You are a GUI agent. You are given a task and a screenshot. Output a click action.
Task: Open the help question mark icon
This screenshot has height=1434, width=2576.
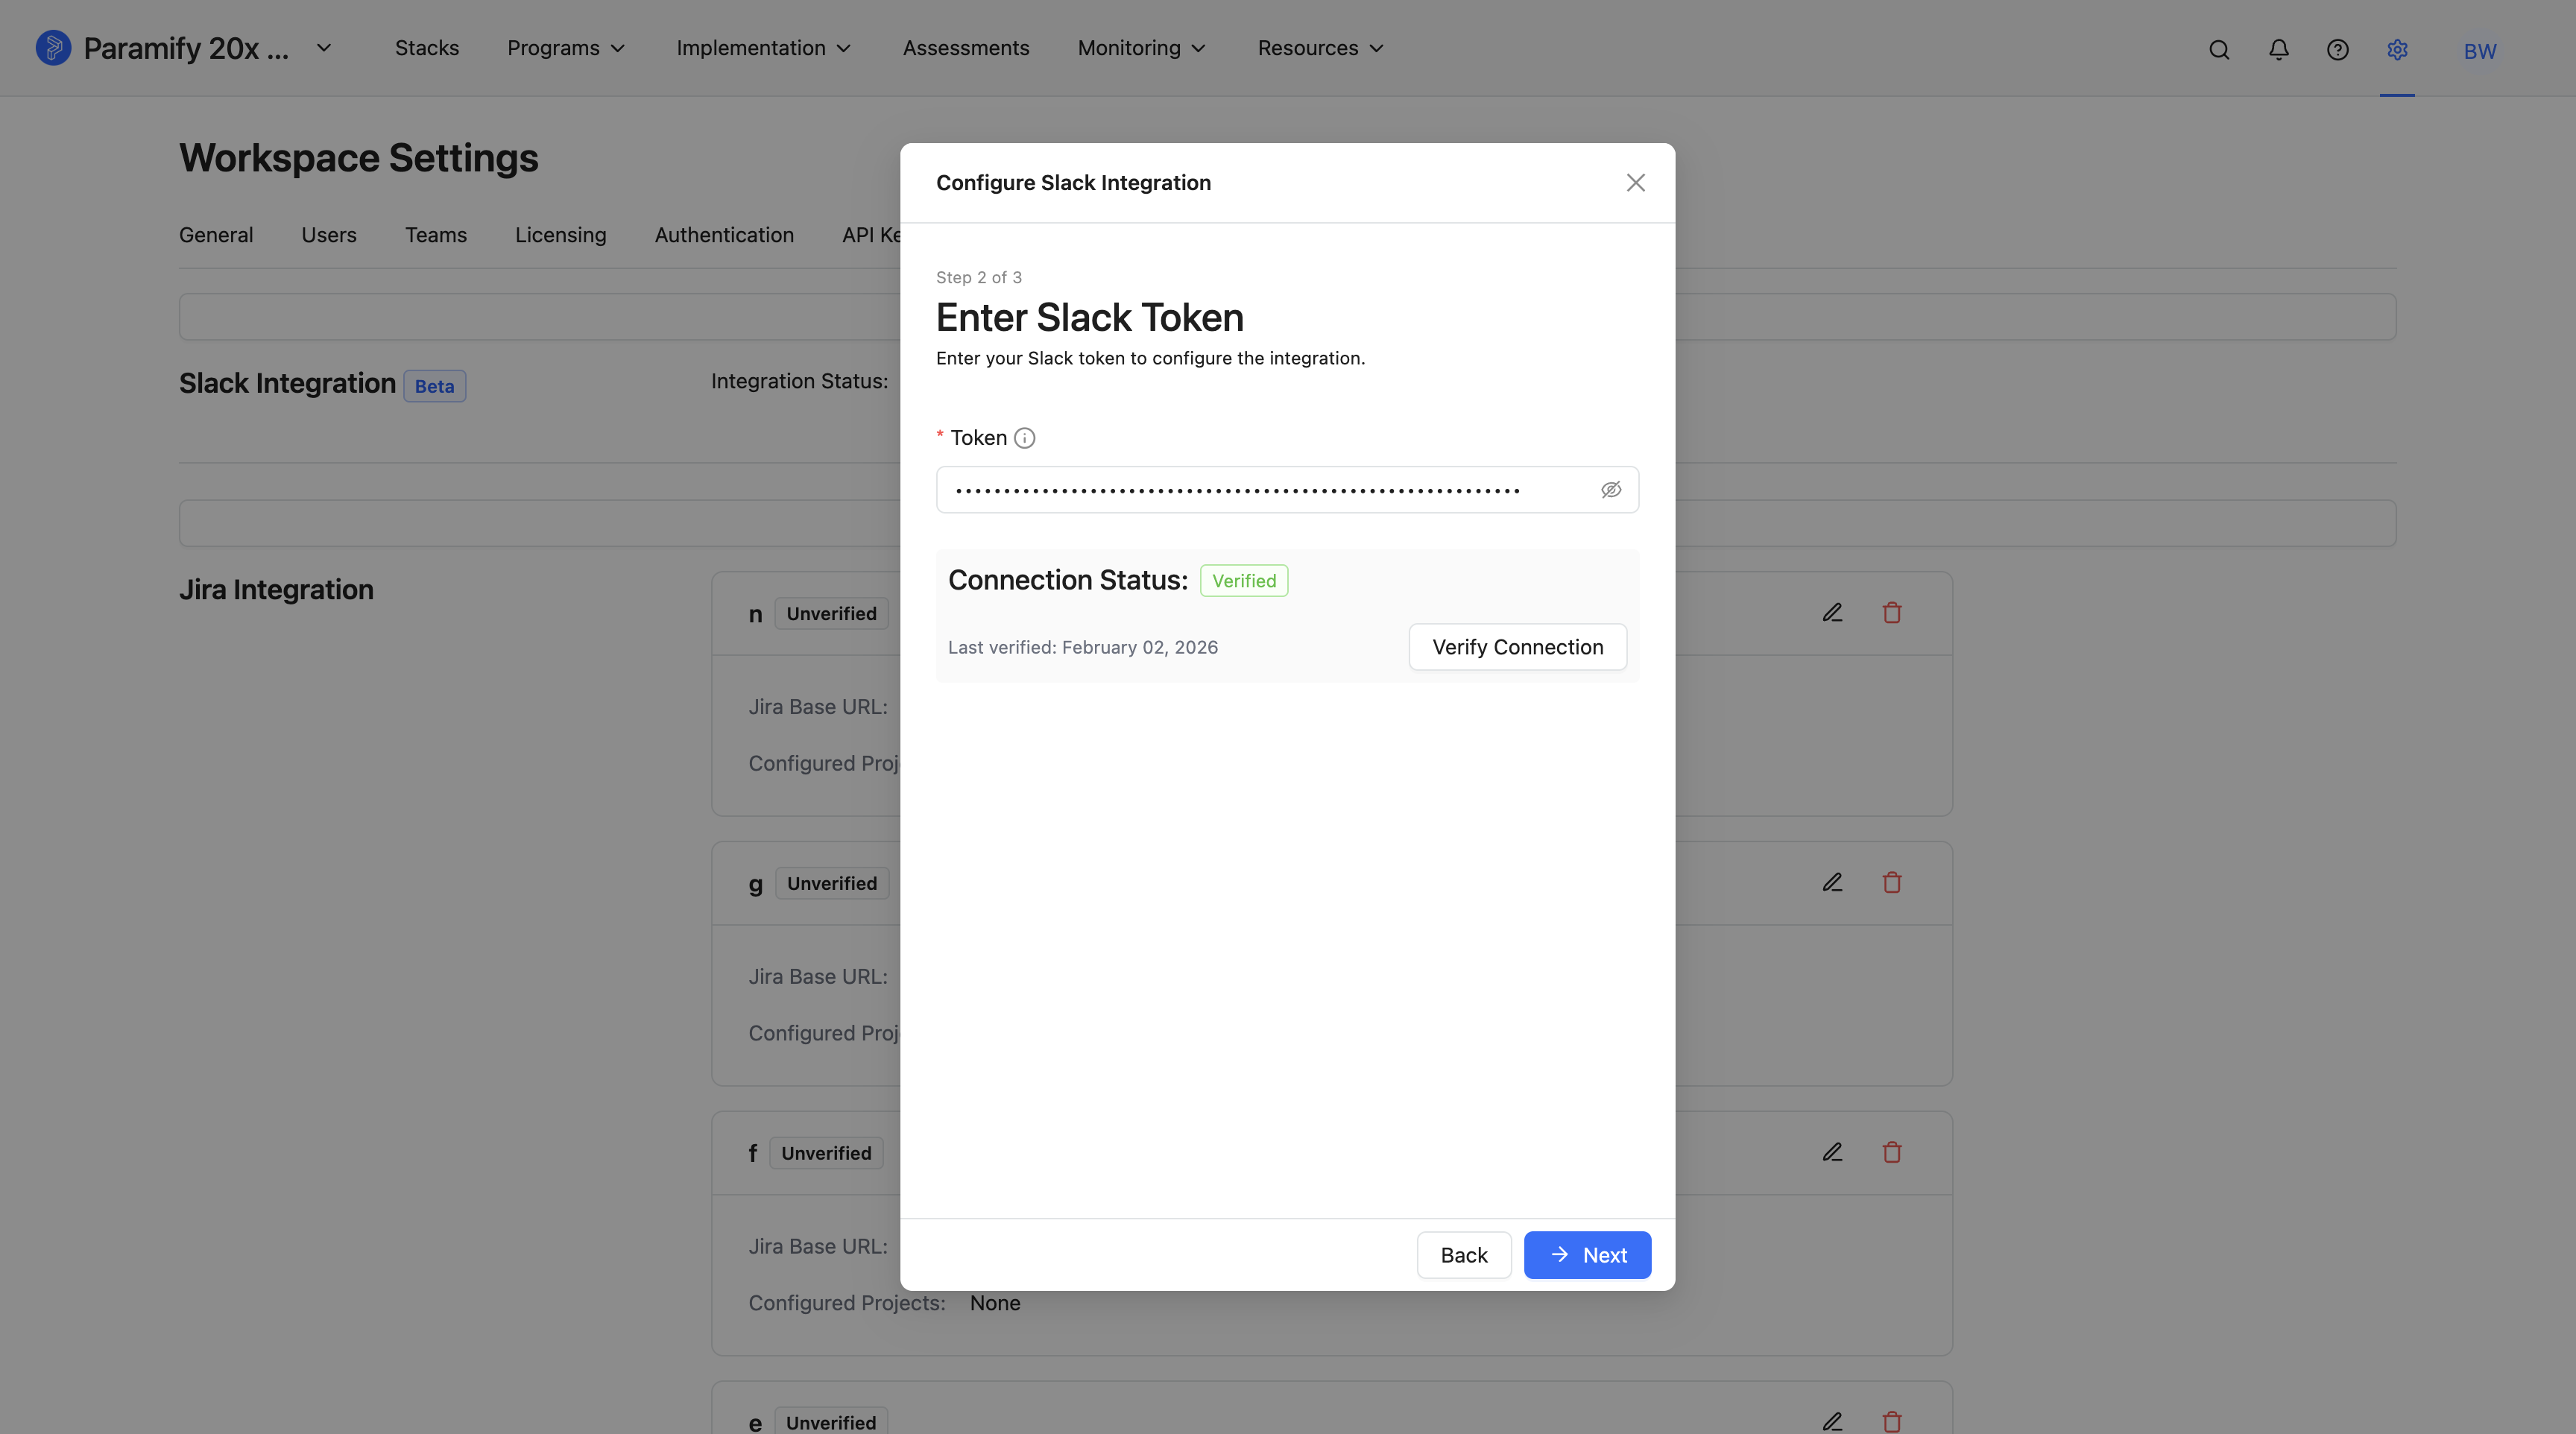point(2338,50)
